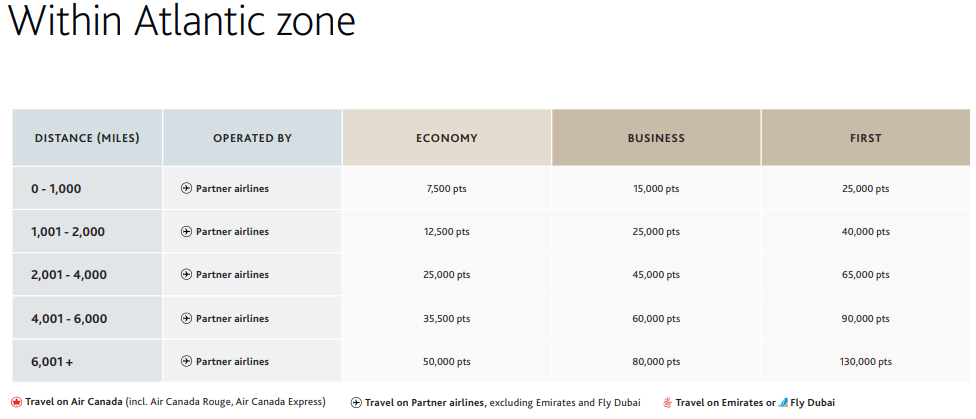Click the partner airline icon in 4,001 - 6,000 row
The height and width of the screenshot is (419, 976).
[186, 318]
